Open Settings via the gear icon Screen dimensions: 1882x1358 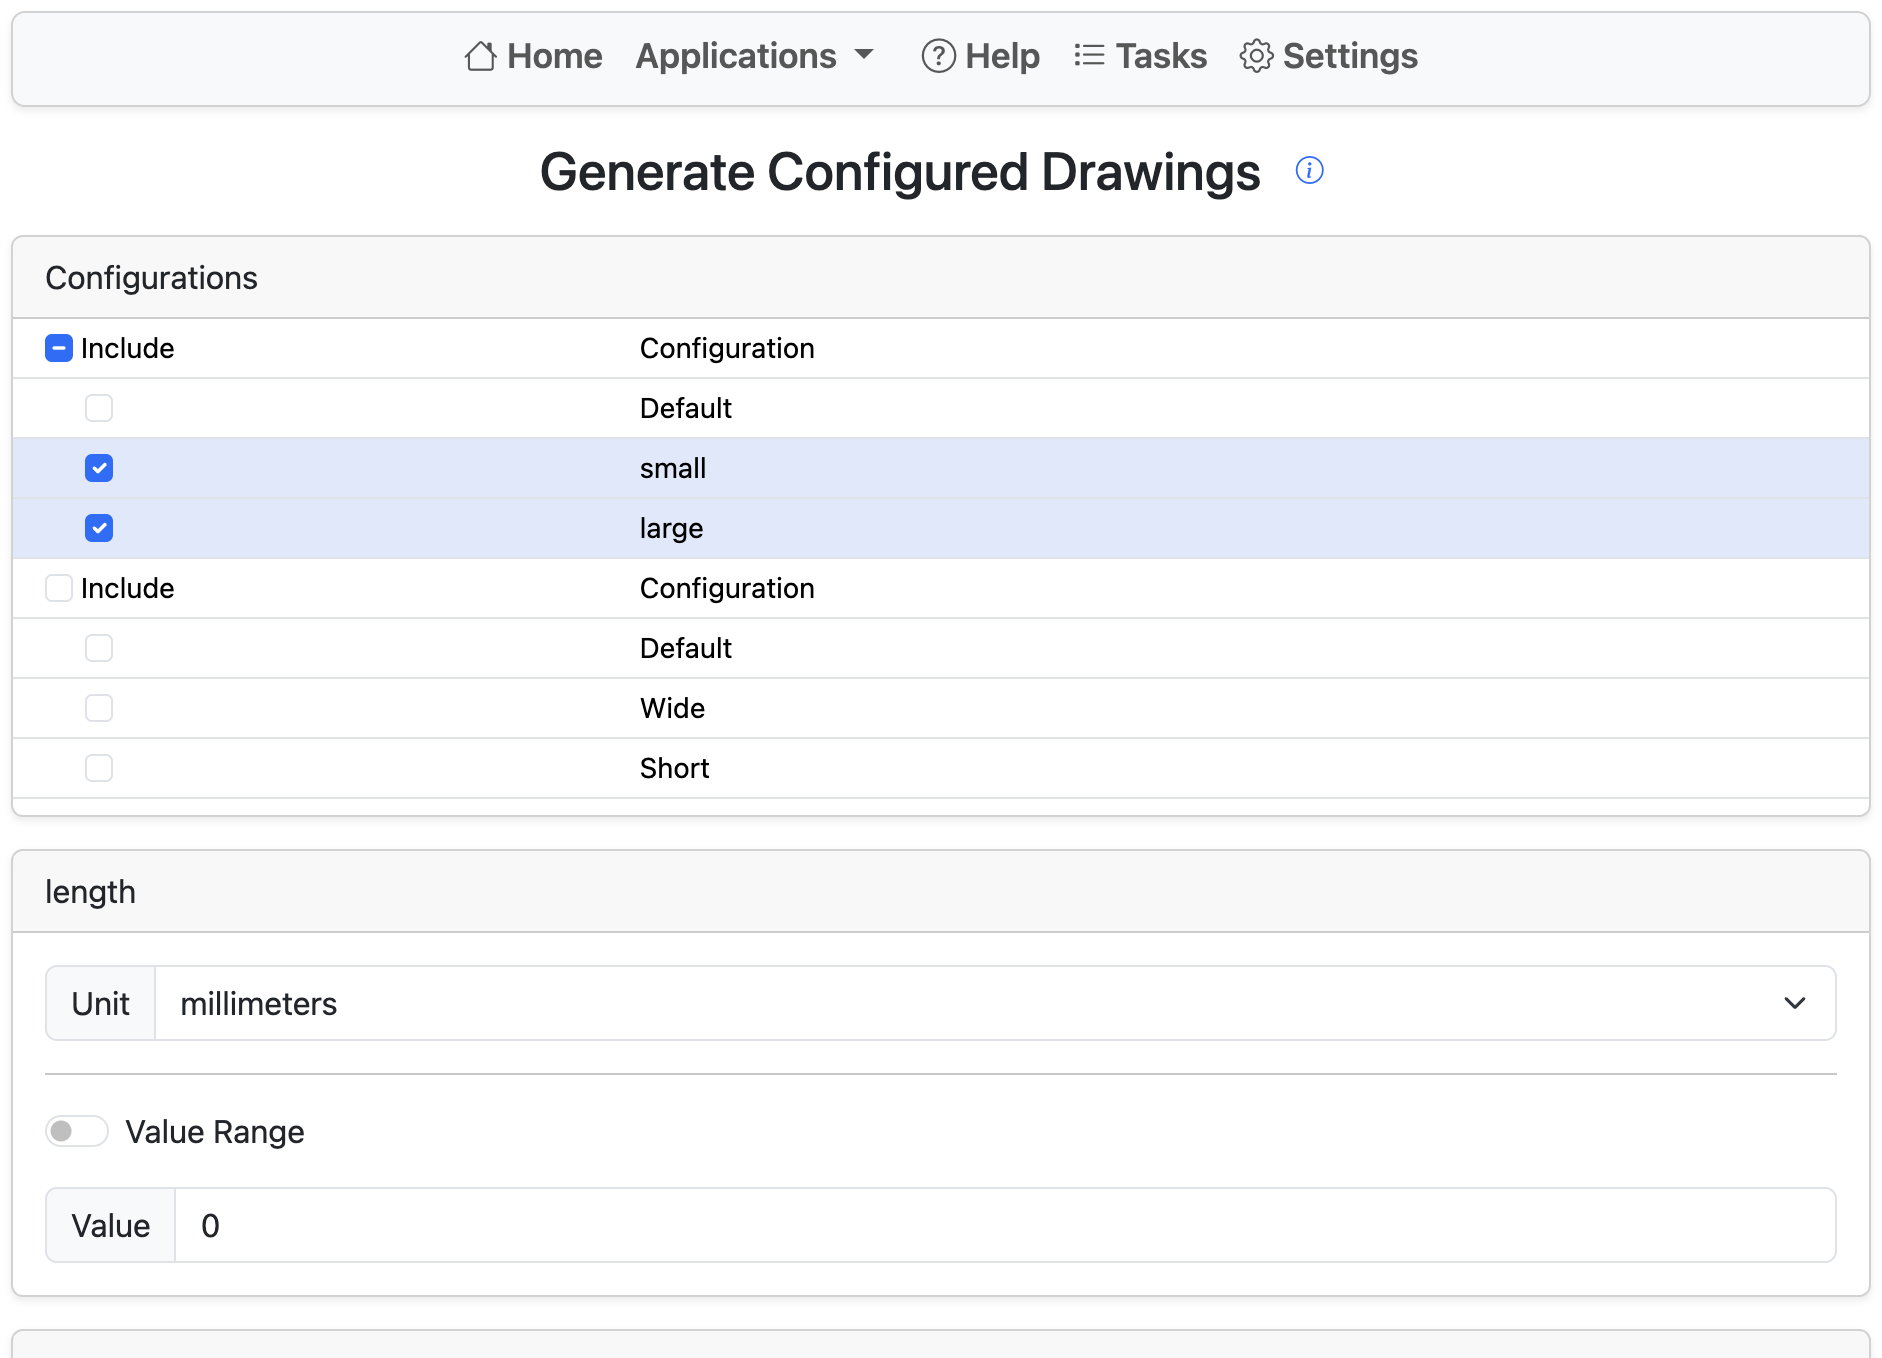click(x=1255, y=57)
